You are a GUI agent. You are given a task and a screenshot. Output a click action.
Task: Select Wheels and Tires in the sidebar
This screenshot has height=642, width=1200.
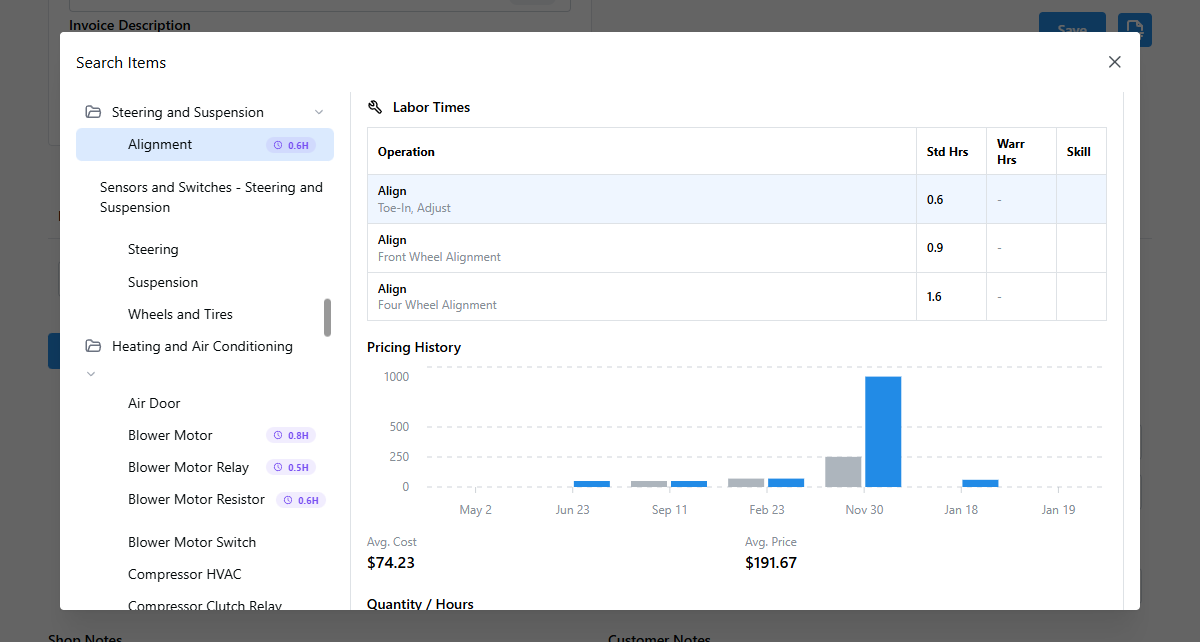coord(180,313)
